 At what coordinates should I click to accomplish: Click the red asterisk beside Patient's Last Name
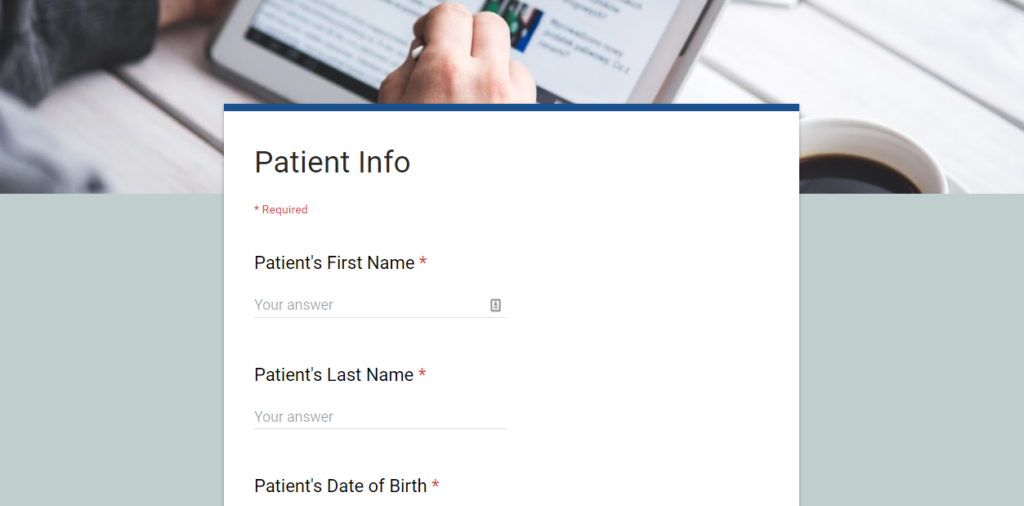pos(422,375)
